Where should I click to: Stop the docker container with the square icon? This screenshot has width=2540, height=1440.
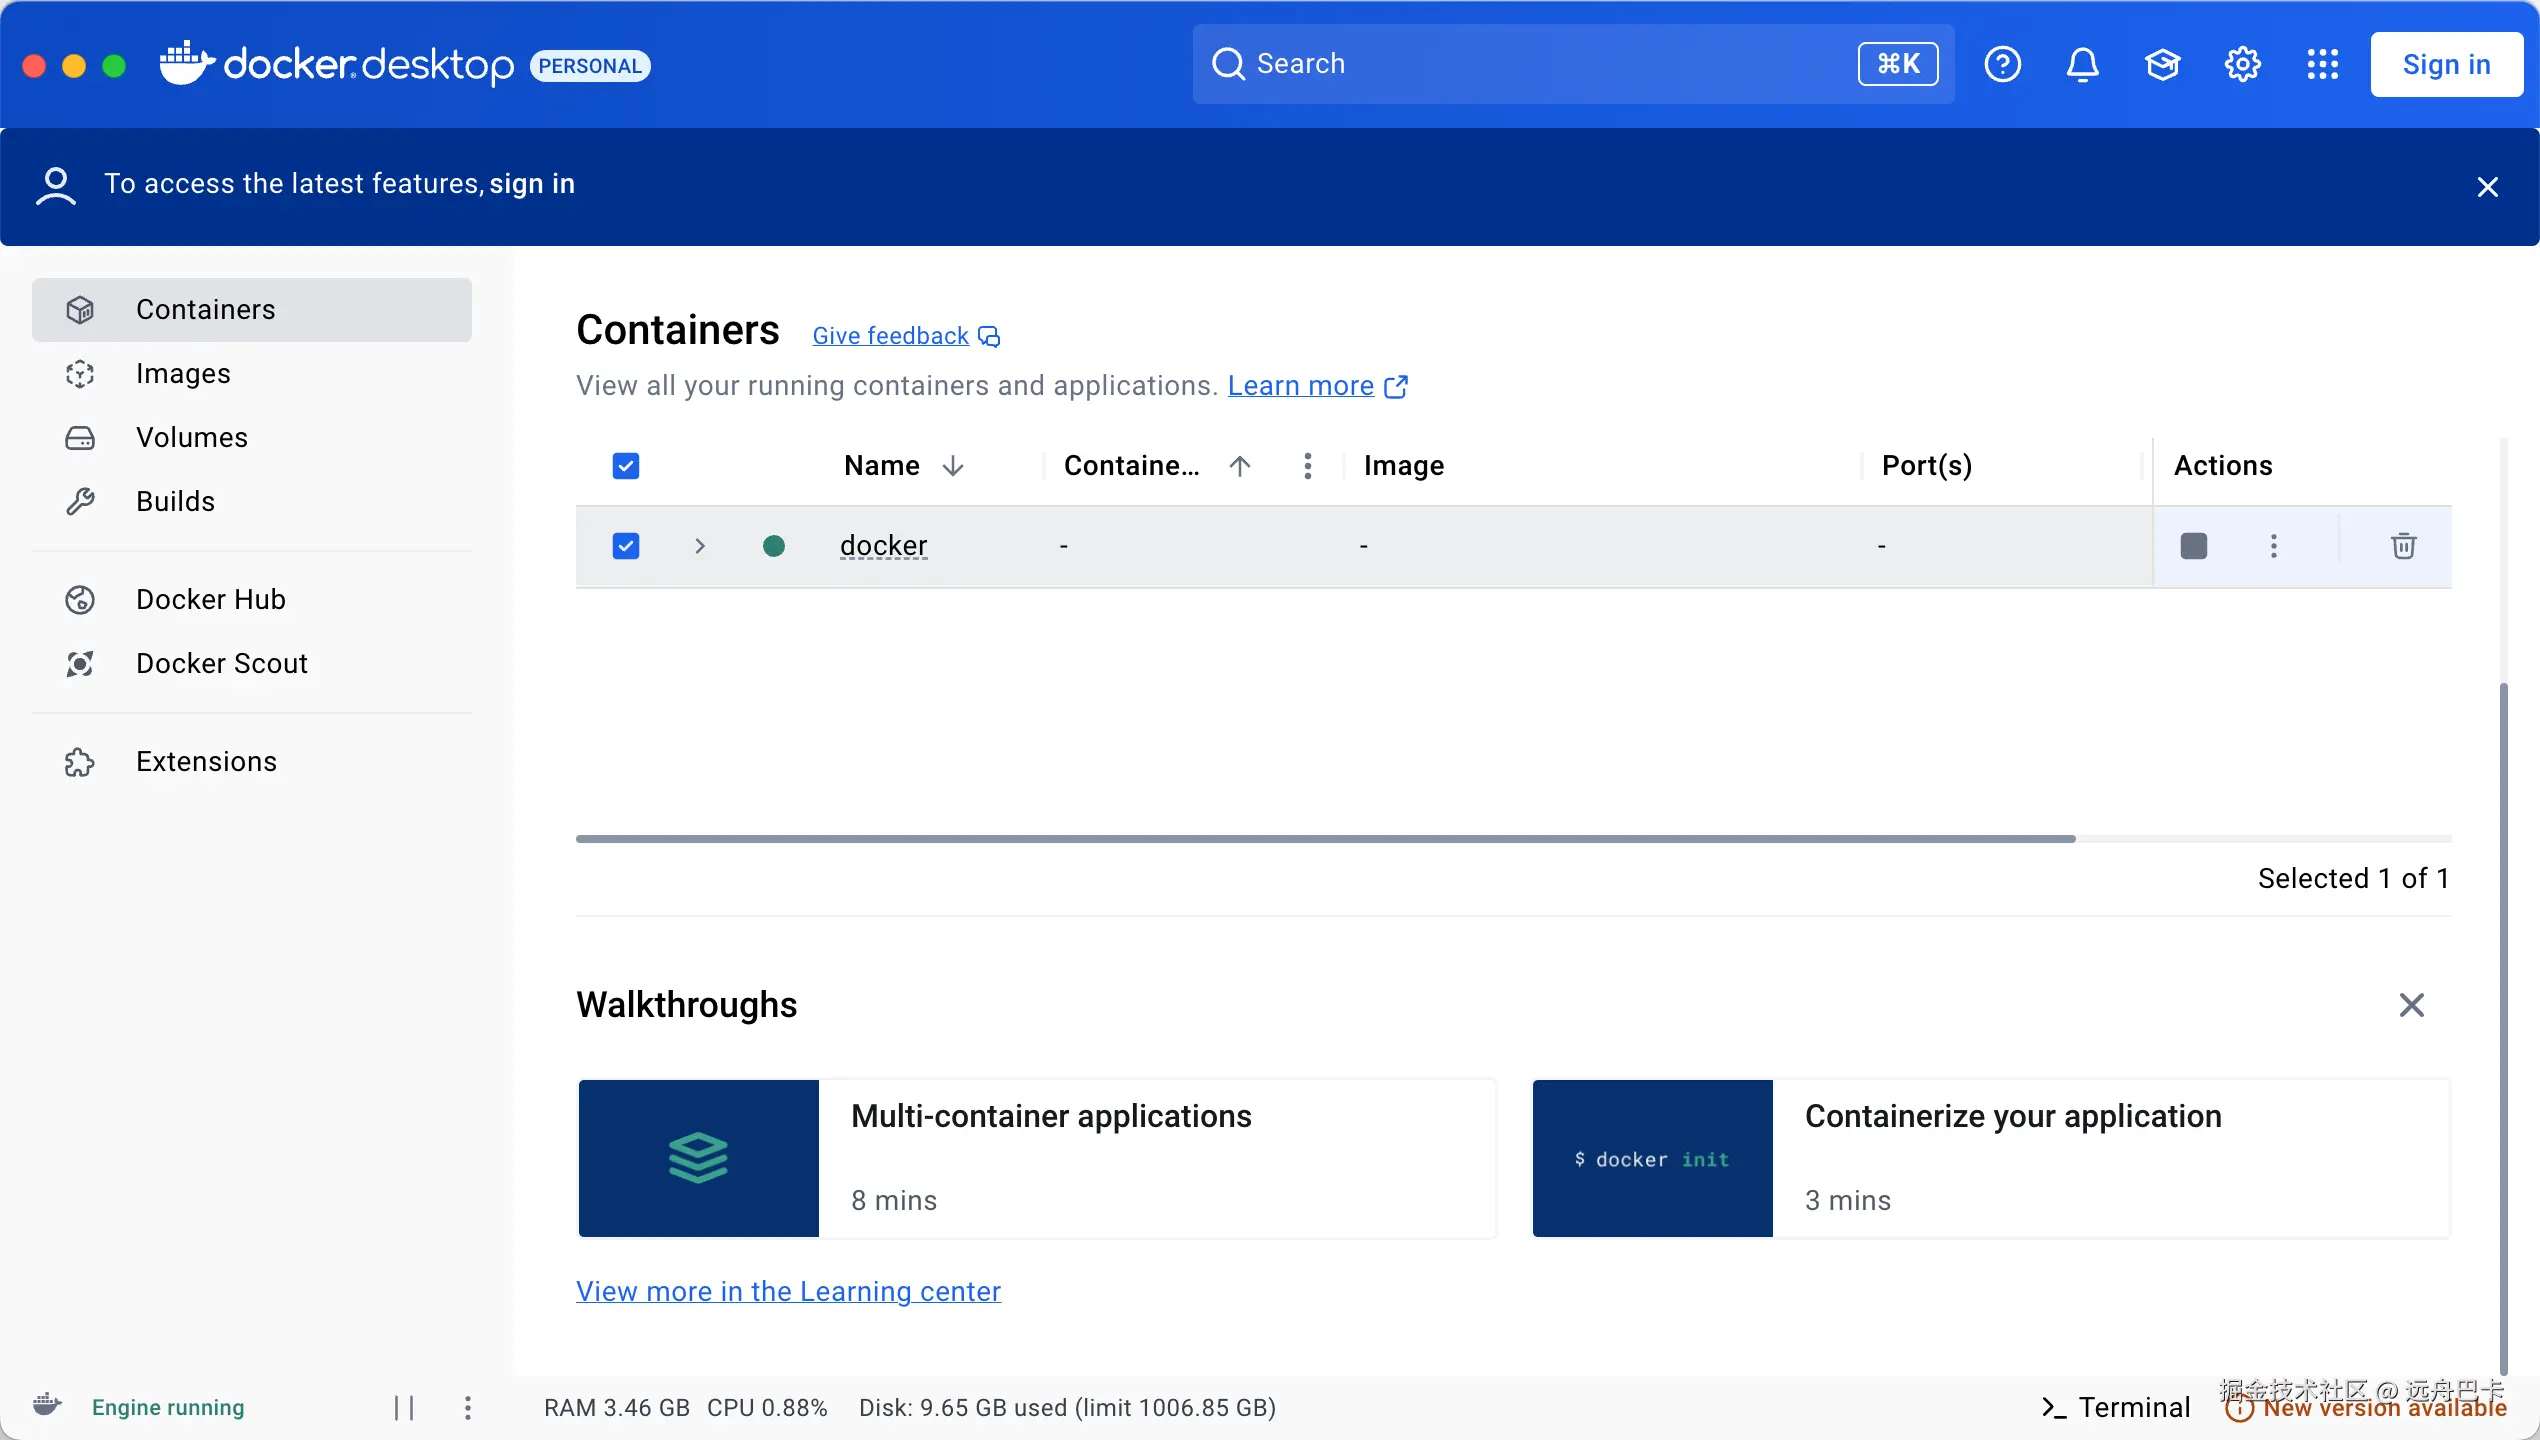(x=2193, y=546)
